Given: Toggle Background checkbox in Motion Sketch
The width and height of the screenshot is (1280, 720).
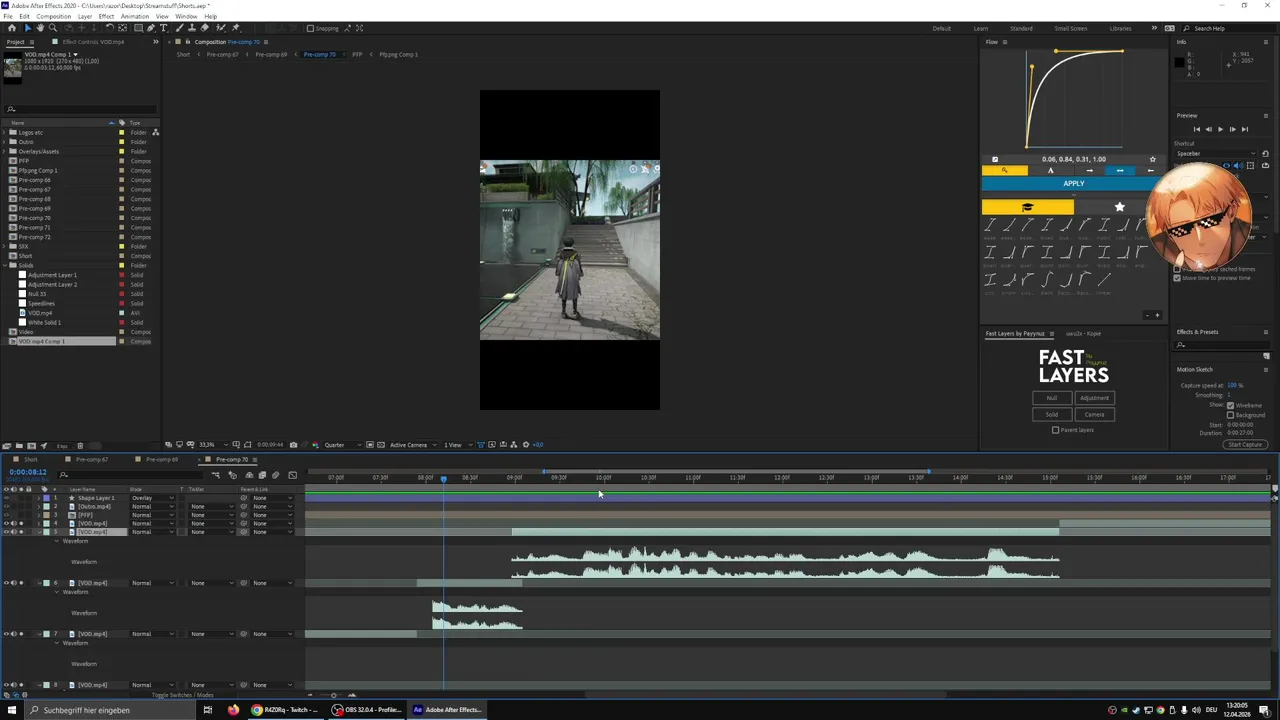Looking at the screenshot, I should click(1230, 415).
